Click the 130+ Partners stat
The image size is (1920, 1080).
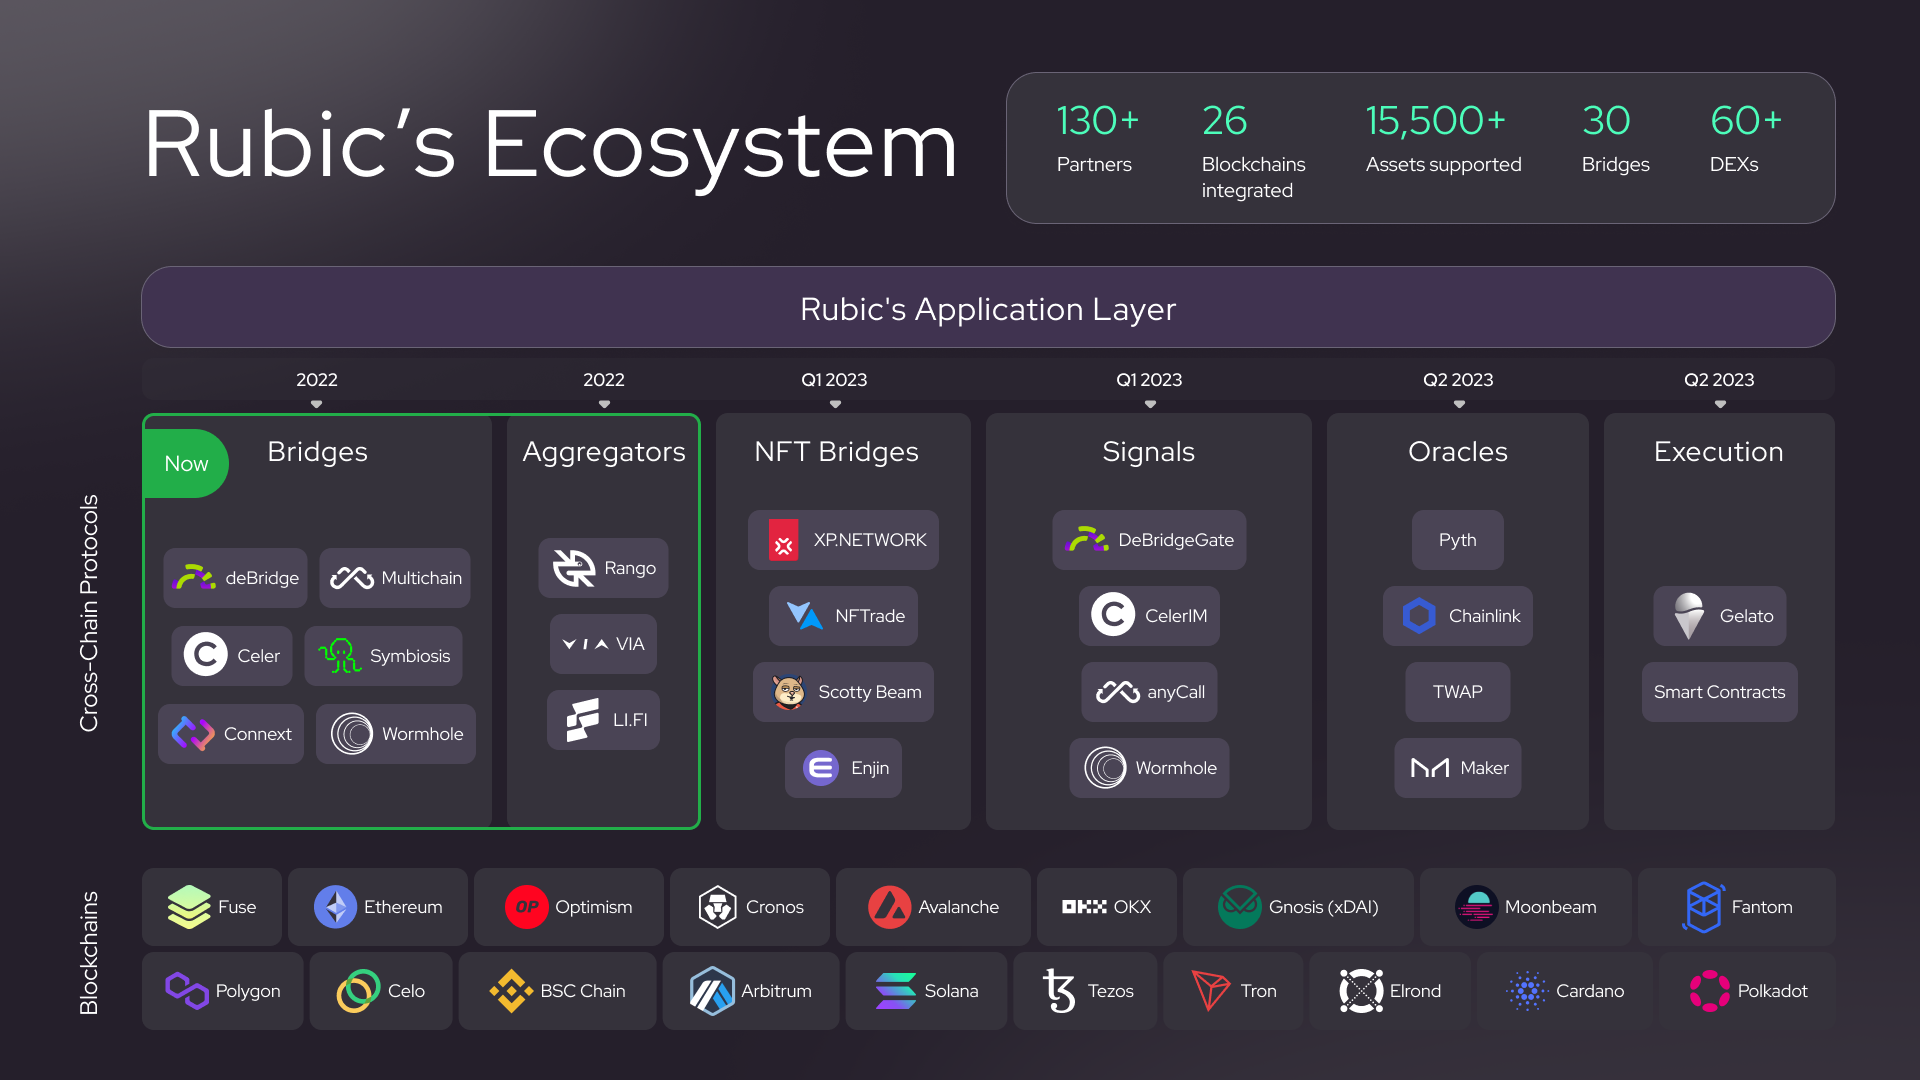tap(1097, 138)
